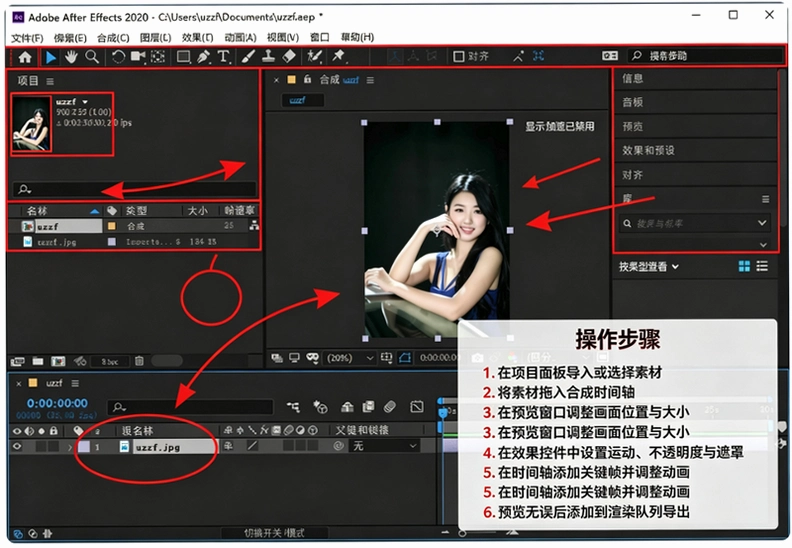
Task: Open project color depth 8 bpc button
Action: point(110,362)
